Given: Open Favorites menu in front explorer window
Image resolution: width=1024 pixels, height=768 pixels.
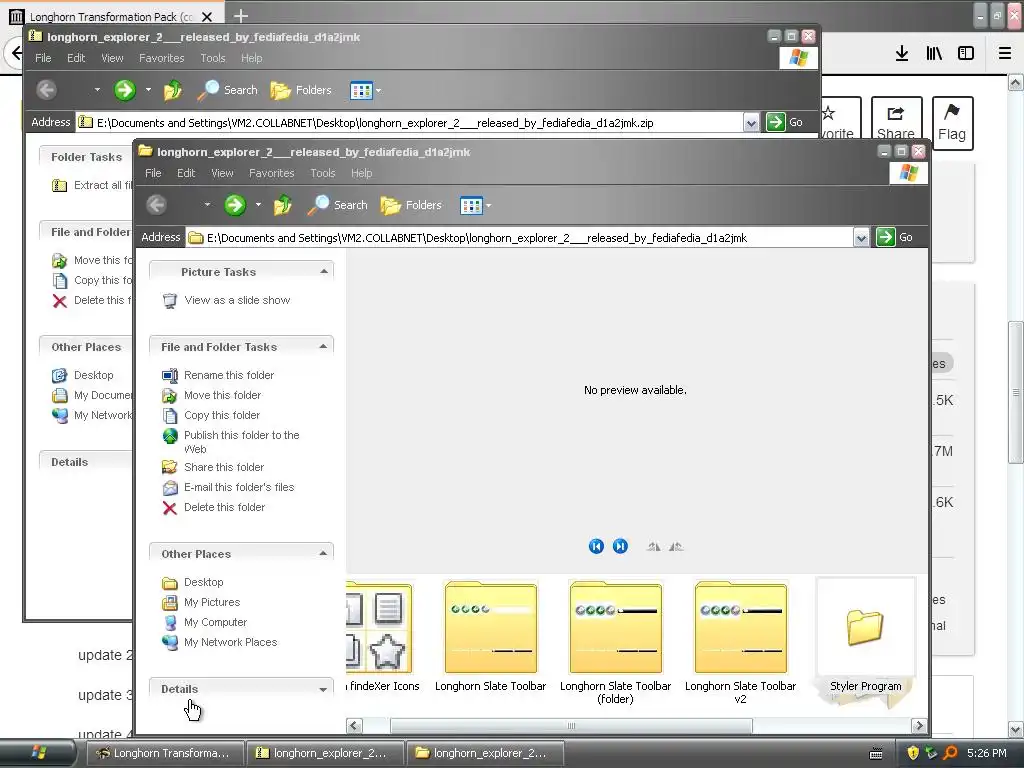Looking at the screenshot, I should (272, 173).
